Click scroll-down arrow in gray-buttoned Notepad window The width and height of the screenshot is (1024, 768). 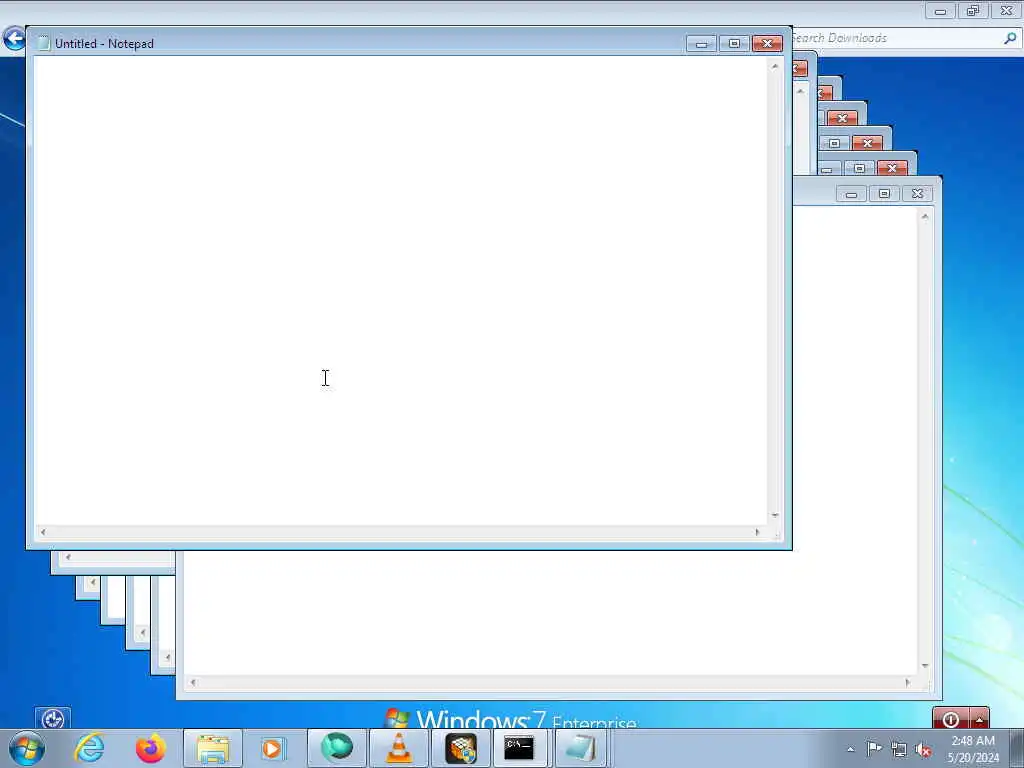coord(925,665)
